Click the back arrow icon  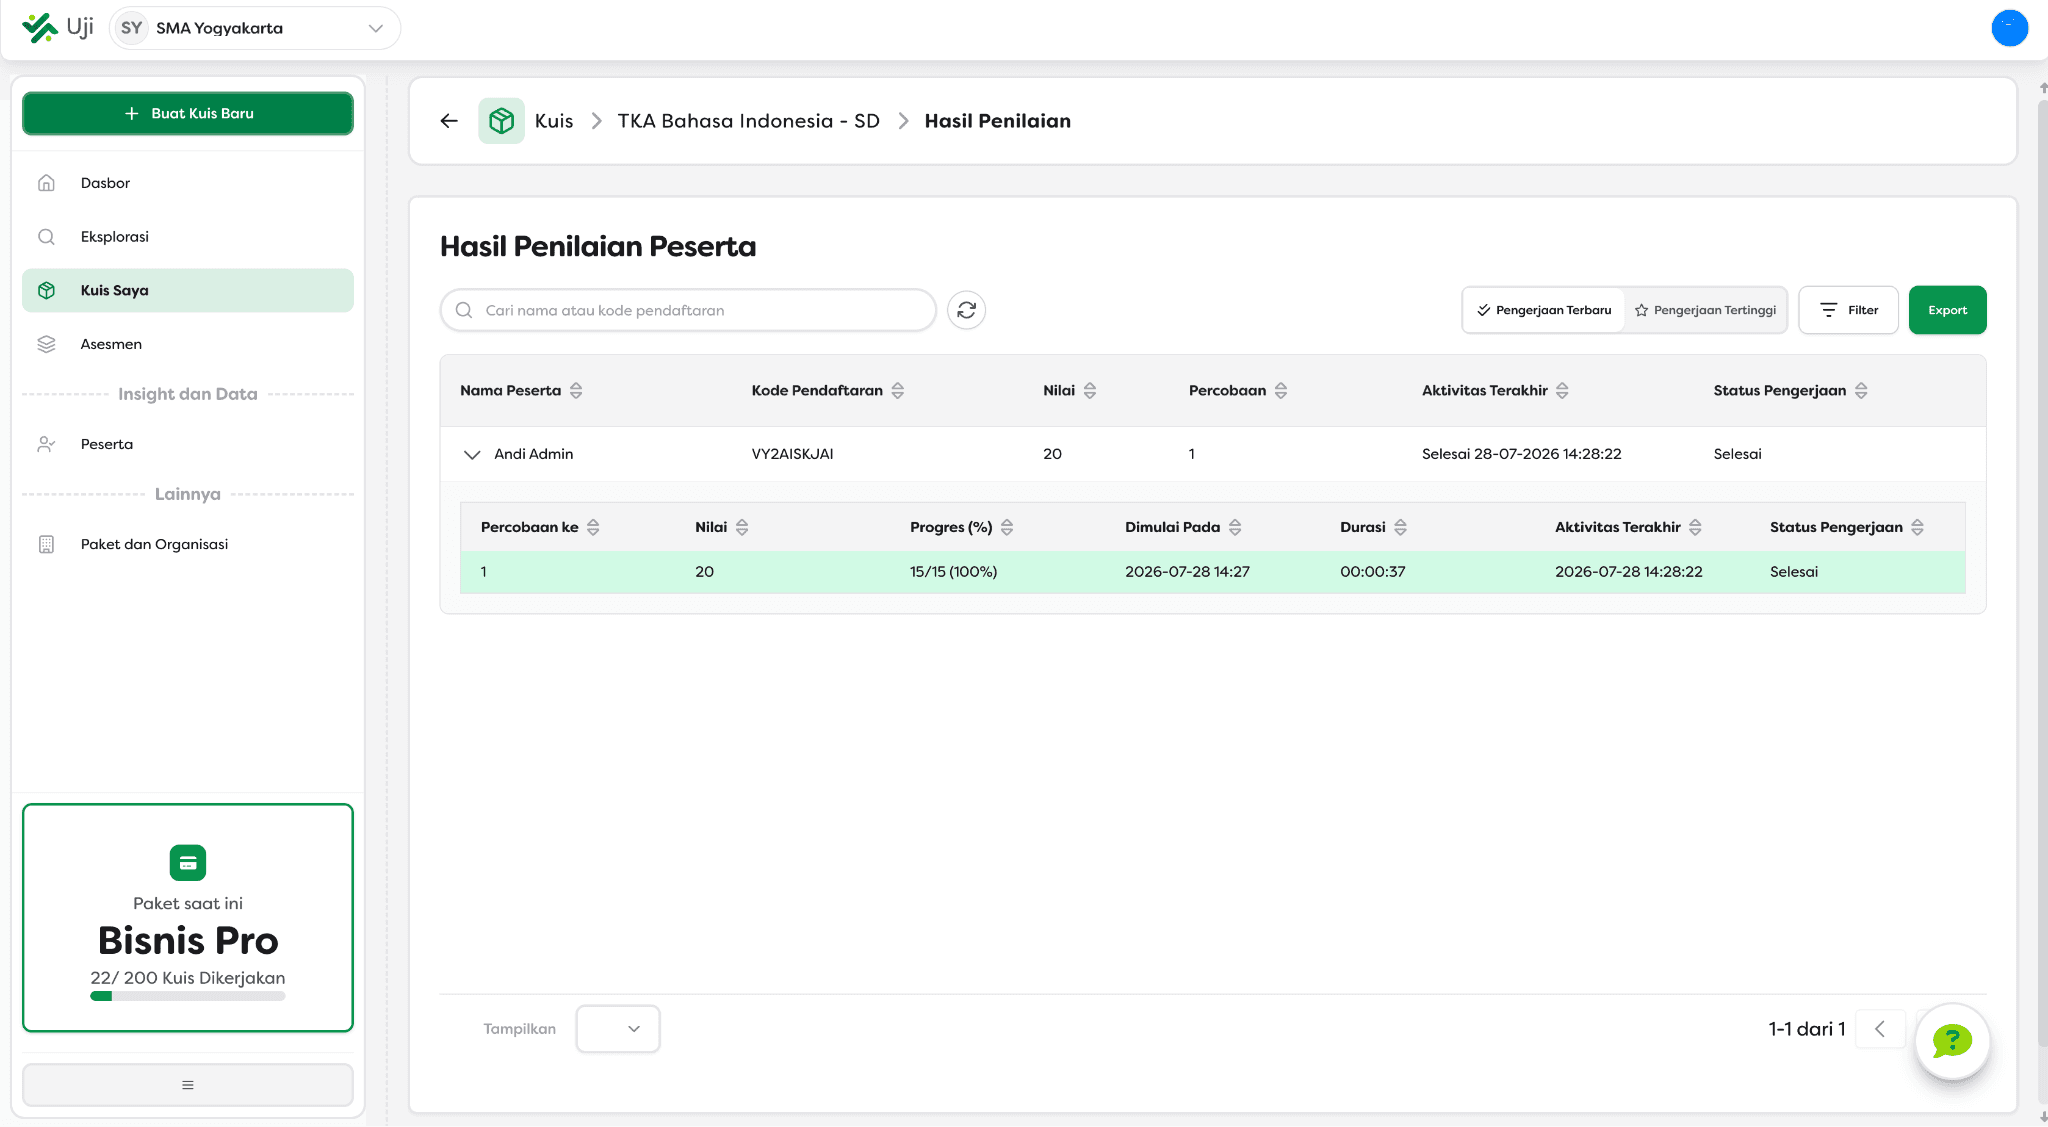449,121
